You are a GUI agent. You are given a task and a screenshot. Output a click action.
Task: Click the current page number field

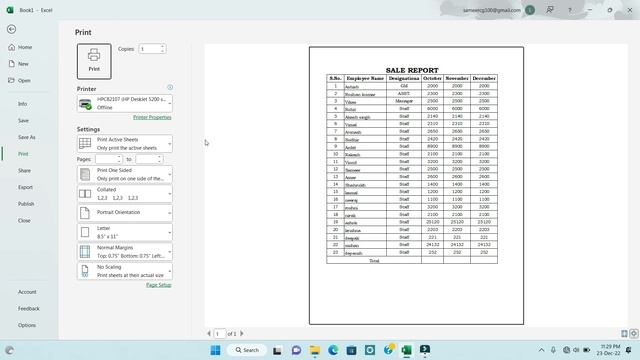pyautogui.click(x=220, y=333)
